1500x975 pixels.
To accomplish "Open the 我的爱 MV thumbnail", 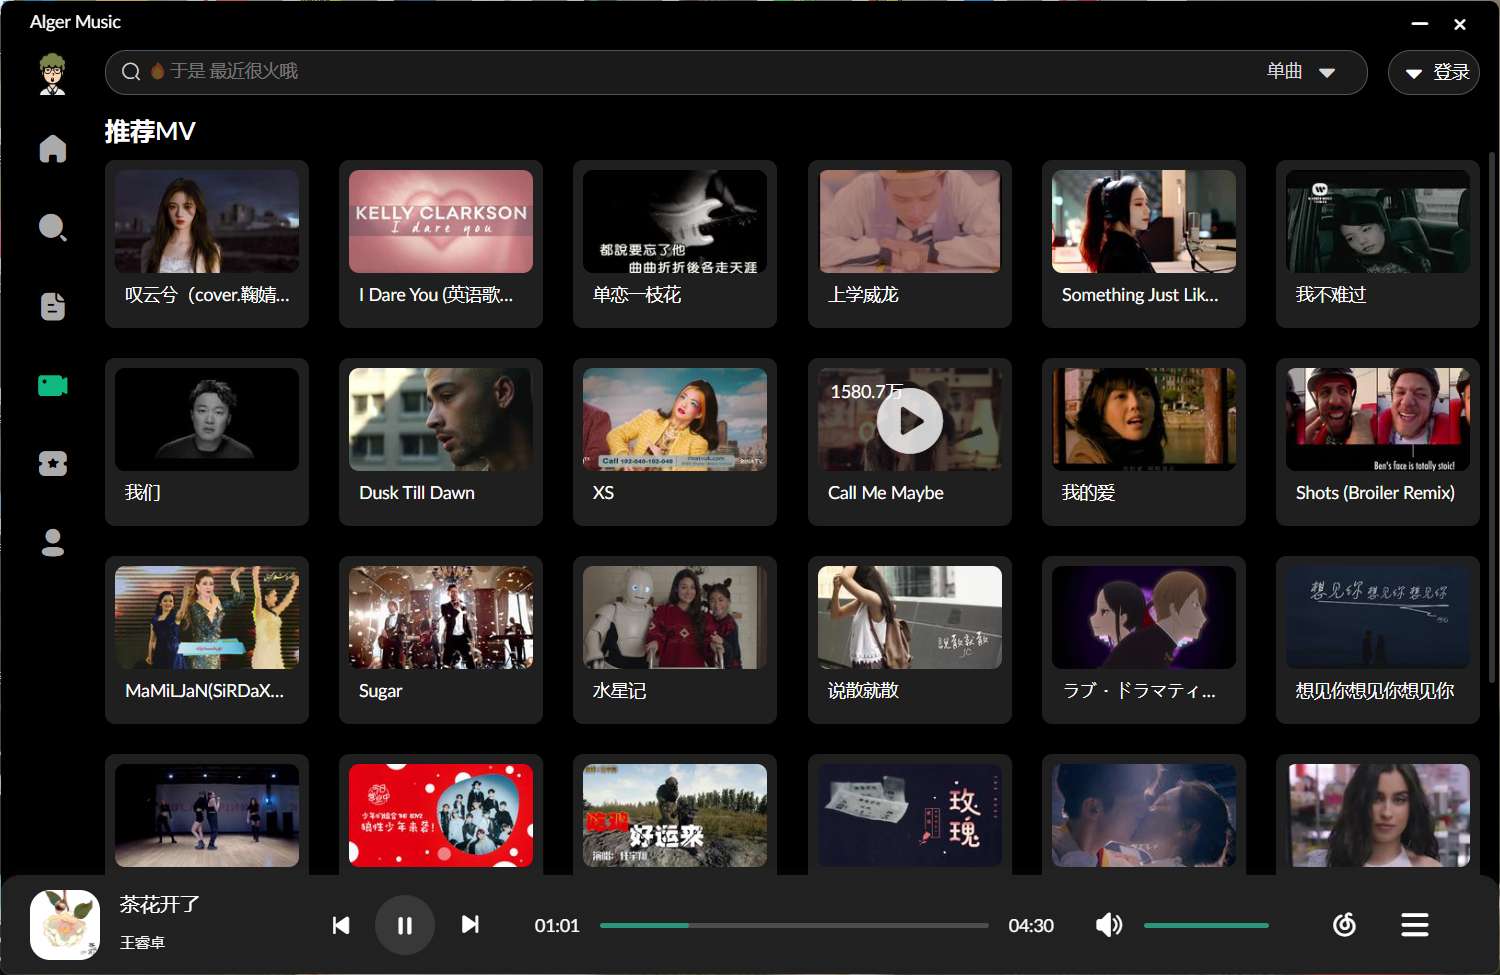I will click(1144, 419).
